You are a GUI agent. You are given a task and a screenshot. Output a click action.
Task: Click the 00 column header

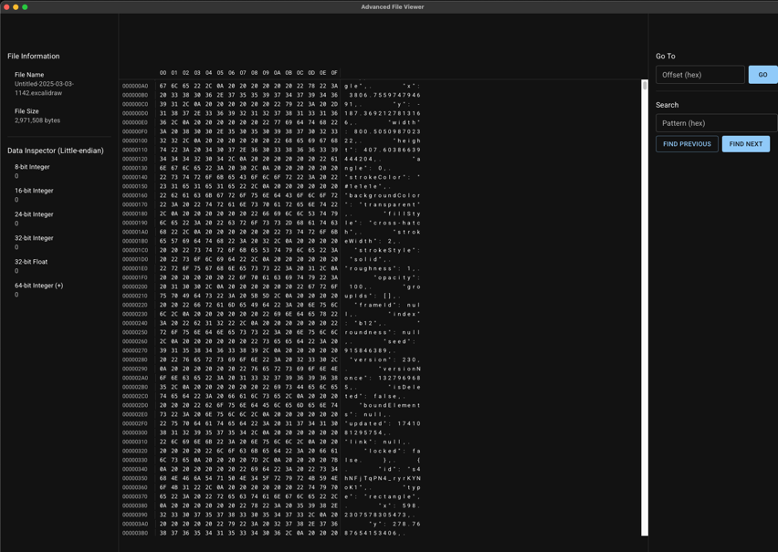click(163, 73)
